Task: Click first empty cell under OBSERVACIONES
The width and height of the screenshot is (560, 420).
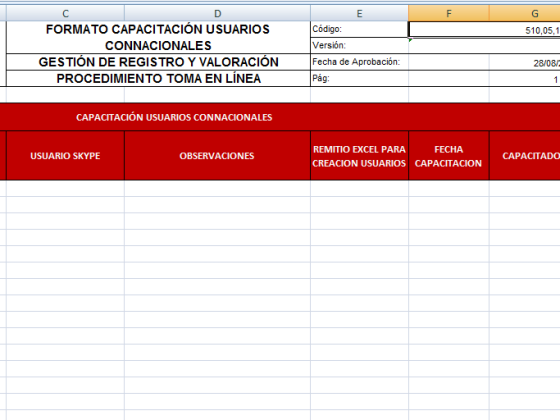Action: (217, 188)
